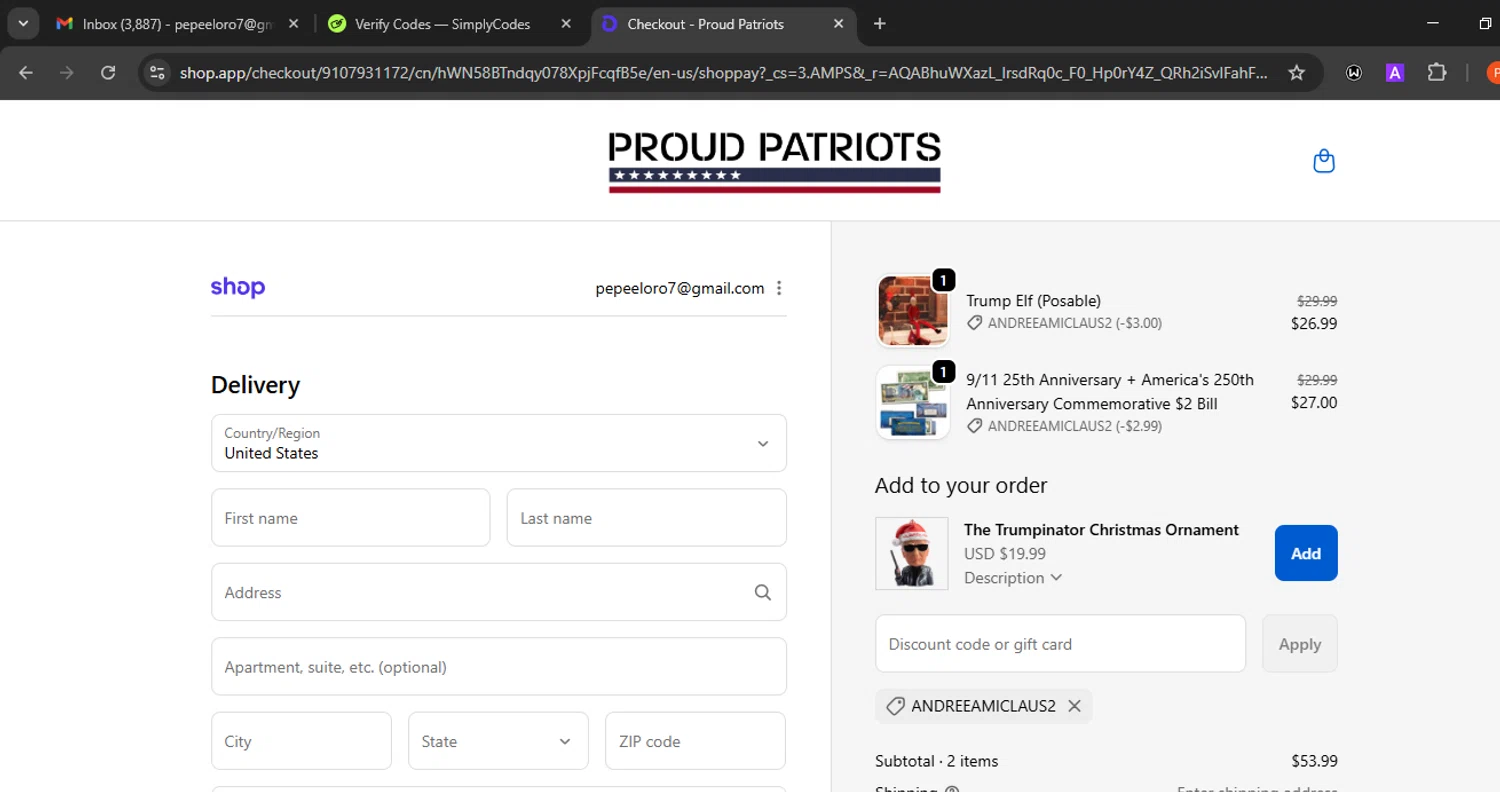The image size is (1500, 792).
Task: Expand the Trumpinator ornament Description
Action: (x=1013, y=578)
